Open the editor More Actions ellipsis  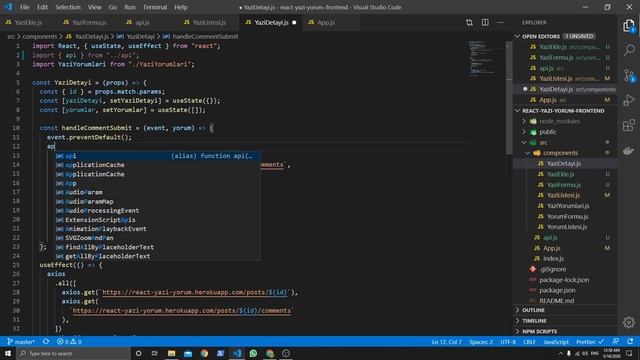click(500, 22)
